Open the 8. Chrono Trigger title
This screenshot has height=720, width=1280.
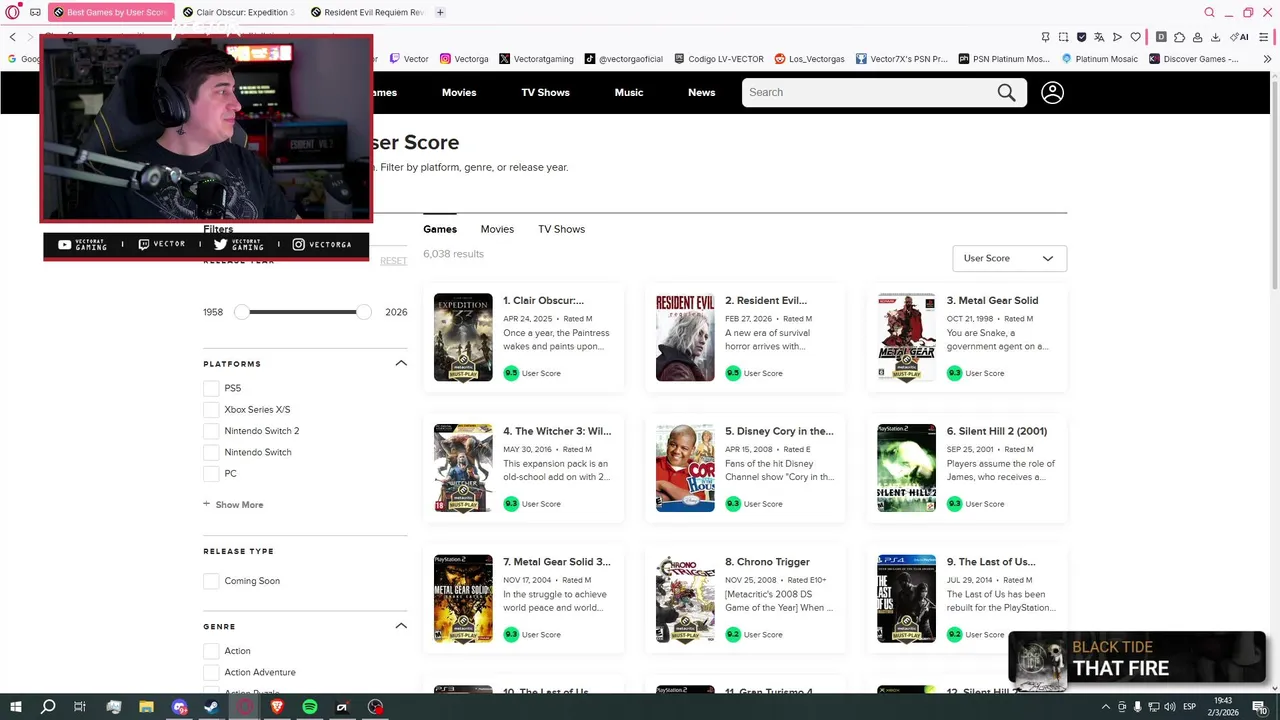(x=767, y=562)
